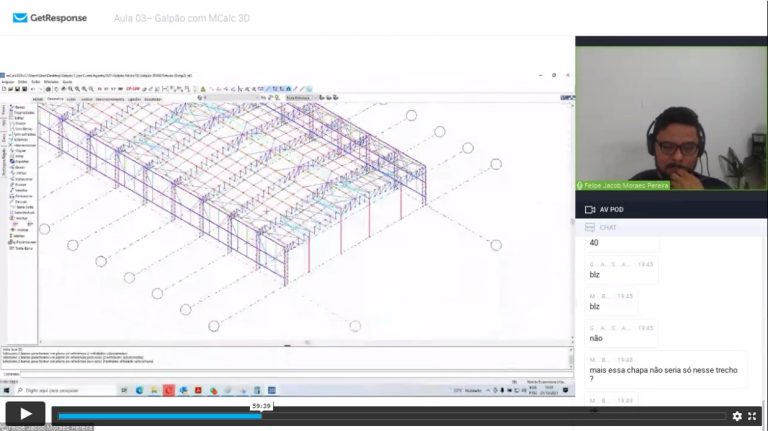Click the CHAT panel header

671,227
